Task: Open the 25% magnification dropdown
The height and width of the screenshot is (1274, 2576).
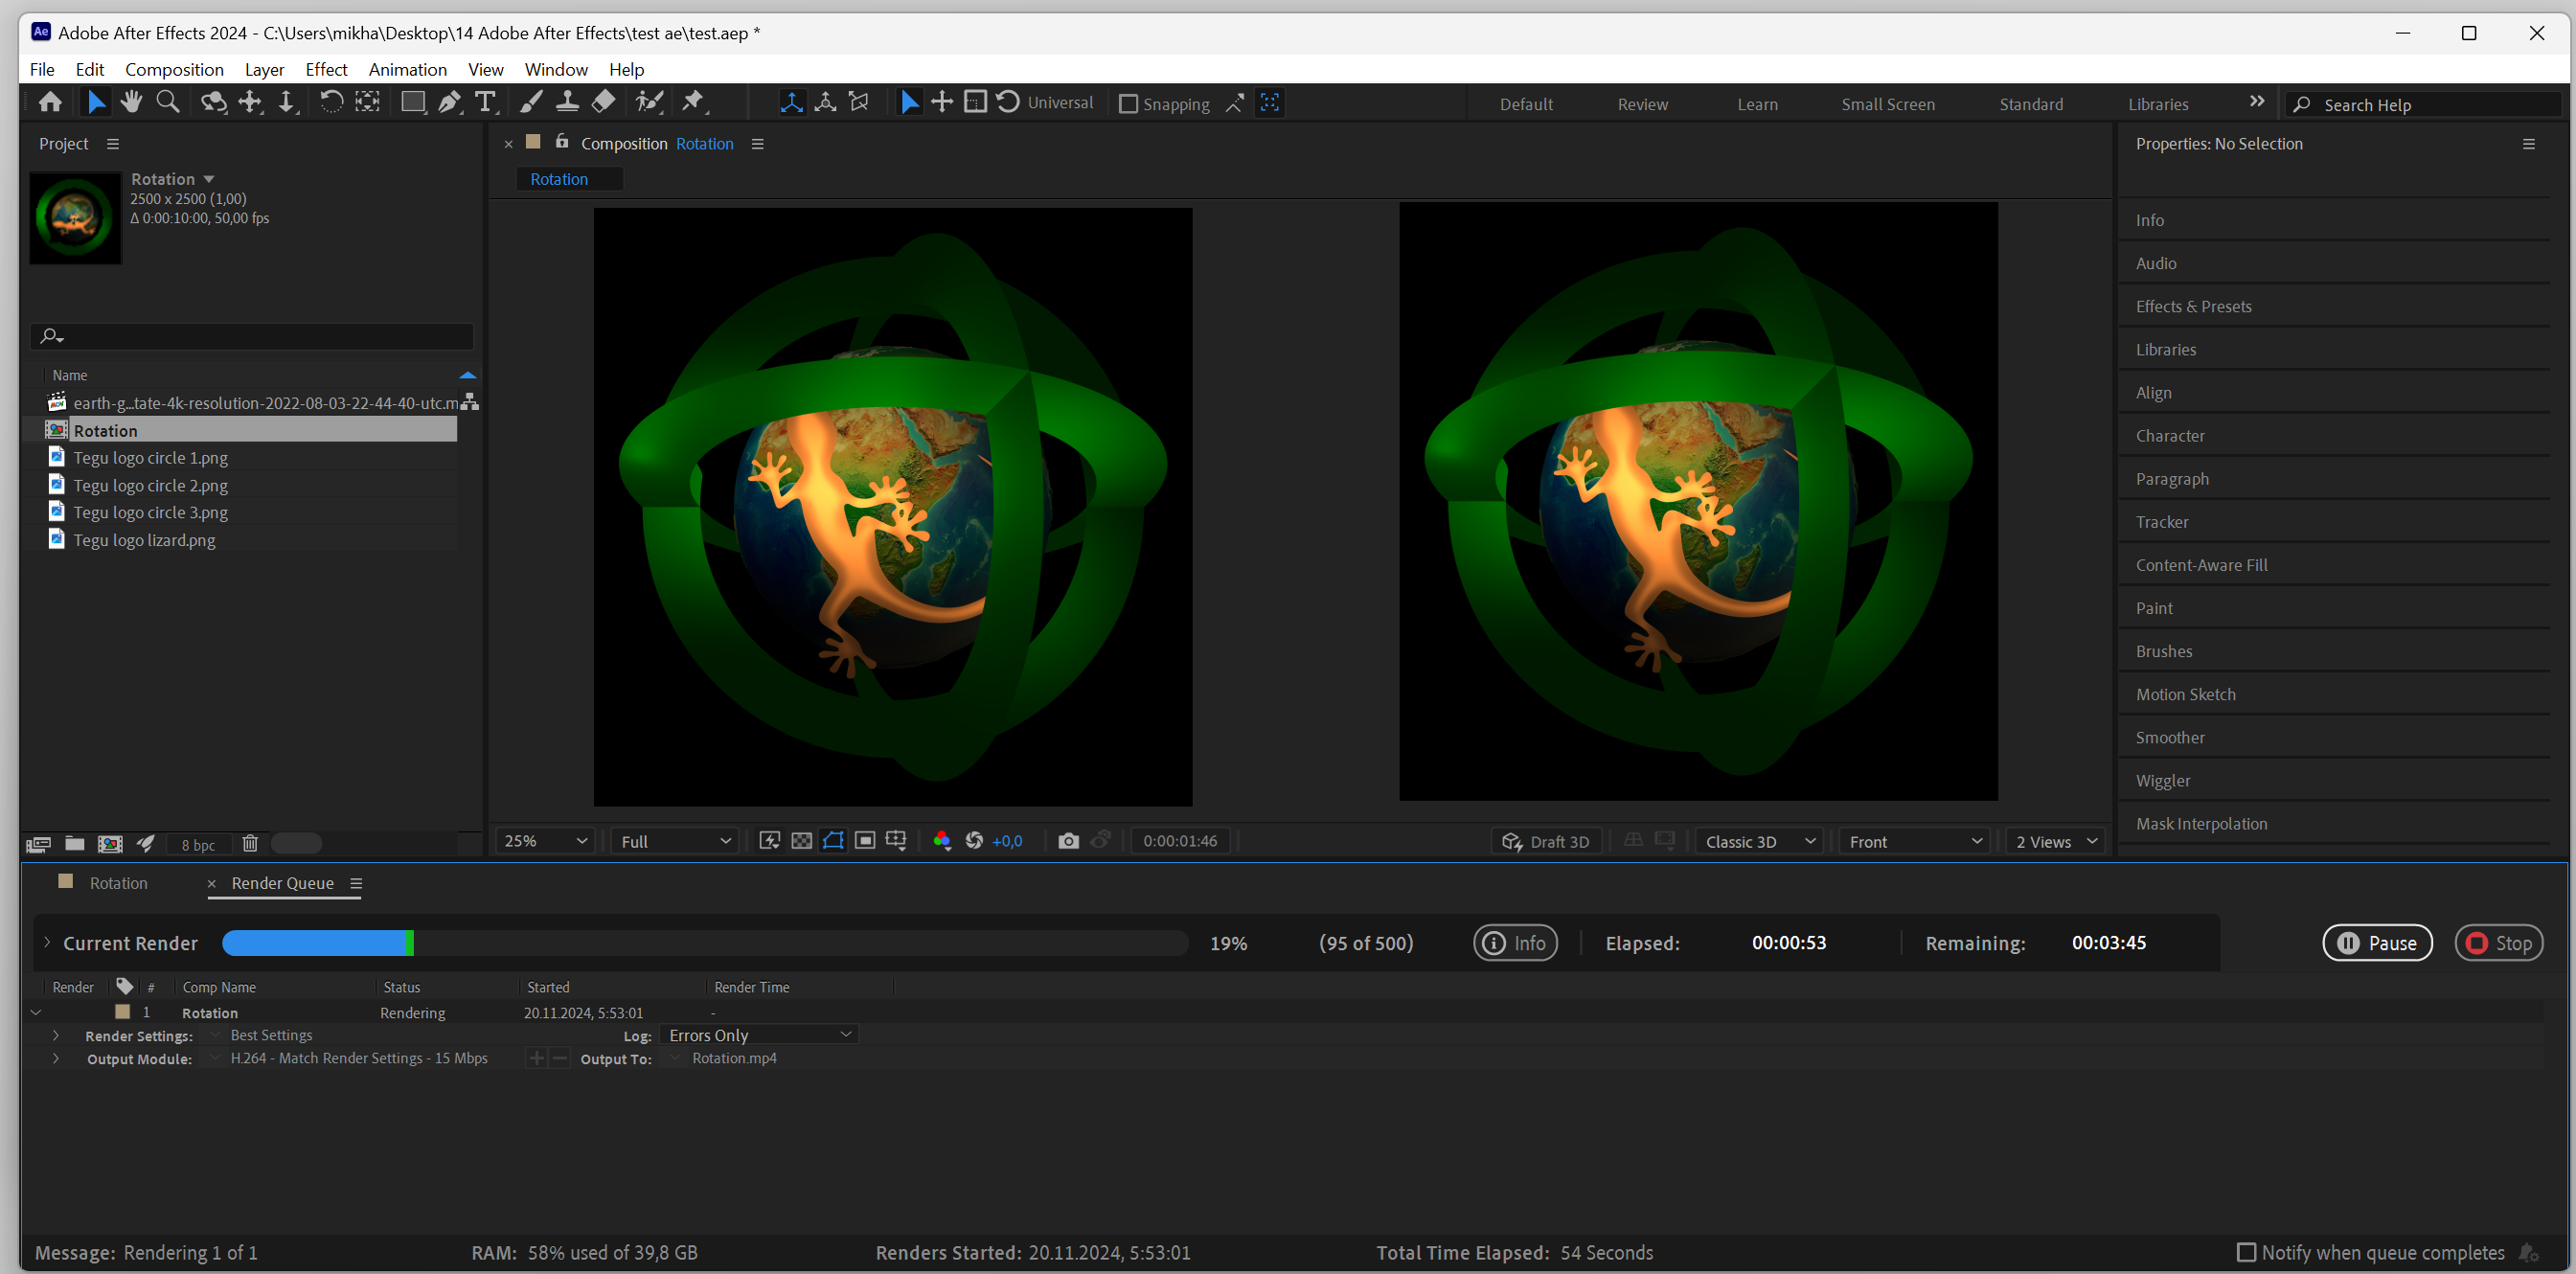Action: coord(545,841)
